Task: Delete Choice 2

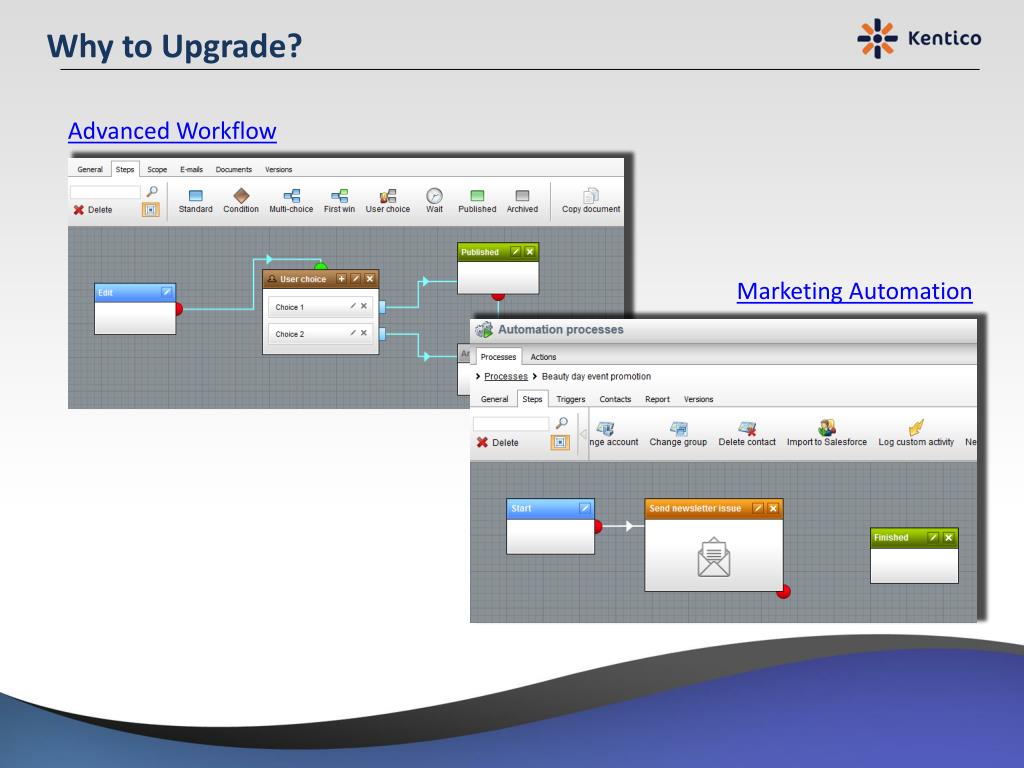Action: [364, 332]
